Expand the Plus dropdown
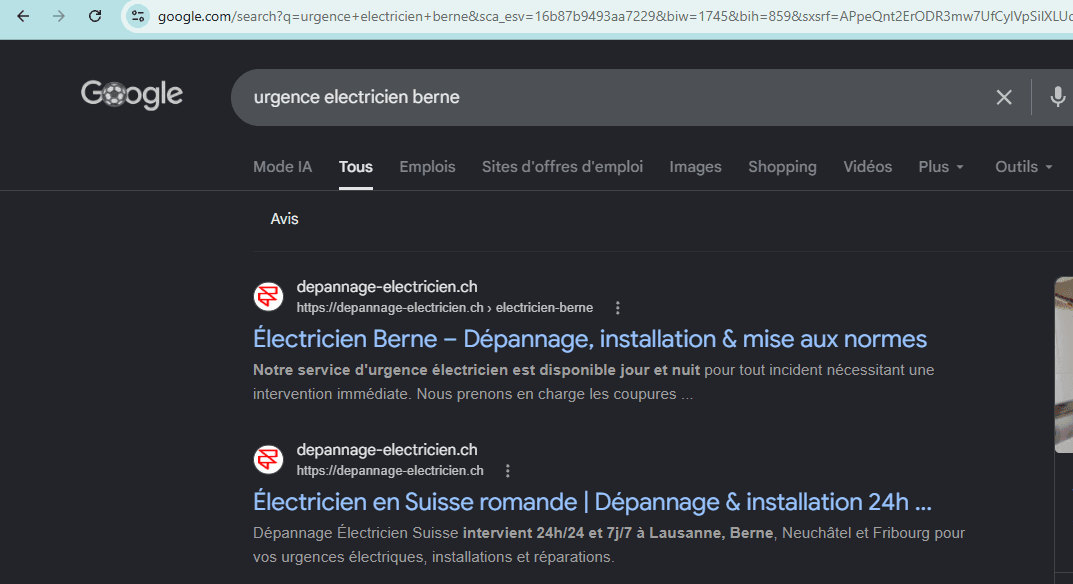The width and height of the screenshot is (1073, 584). [941, 167]
